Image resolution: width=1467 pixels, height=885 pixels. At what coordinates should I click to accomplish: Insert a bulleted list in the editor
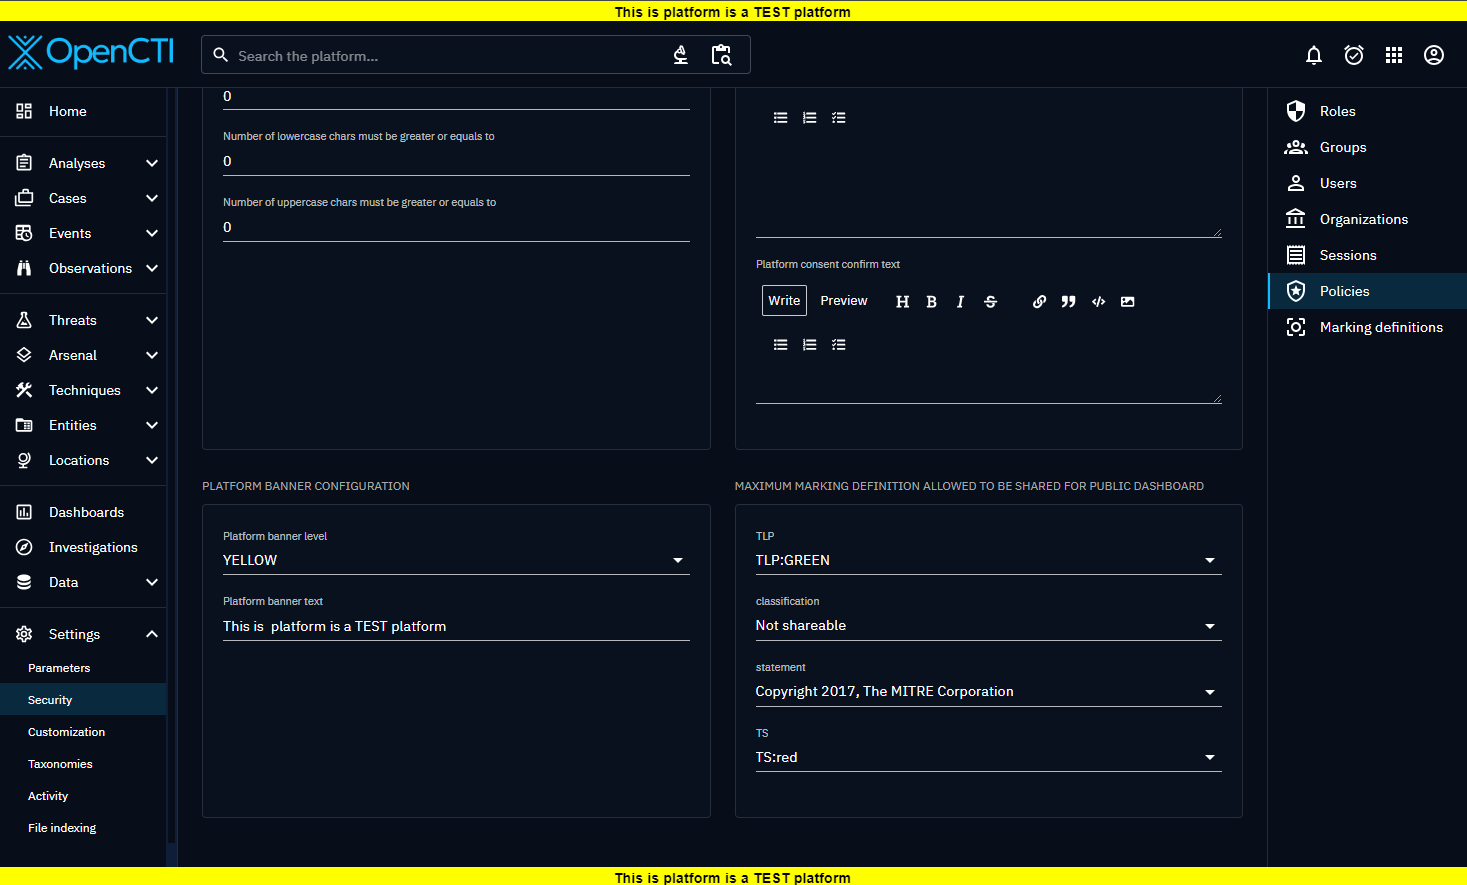click(780, 344)
